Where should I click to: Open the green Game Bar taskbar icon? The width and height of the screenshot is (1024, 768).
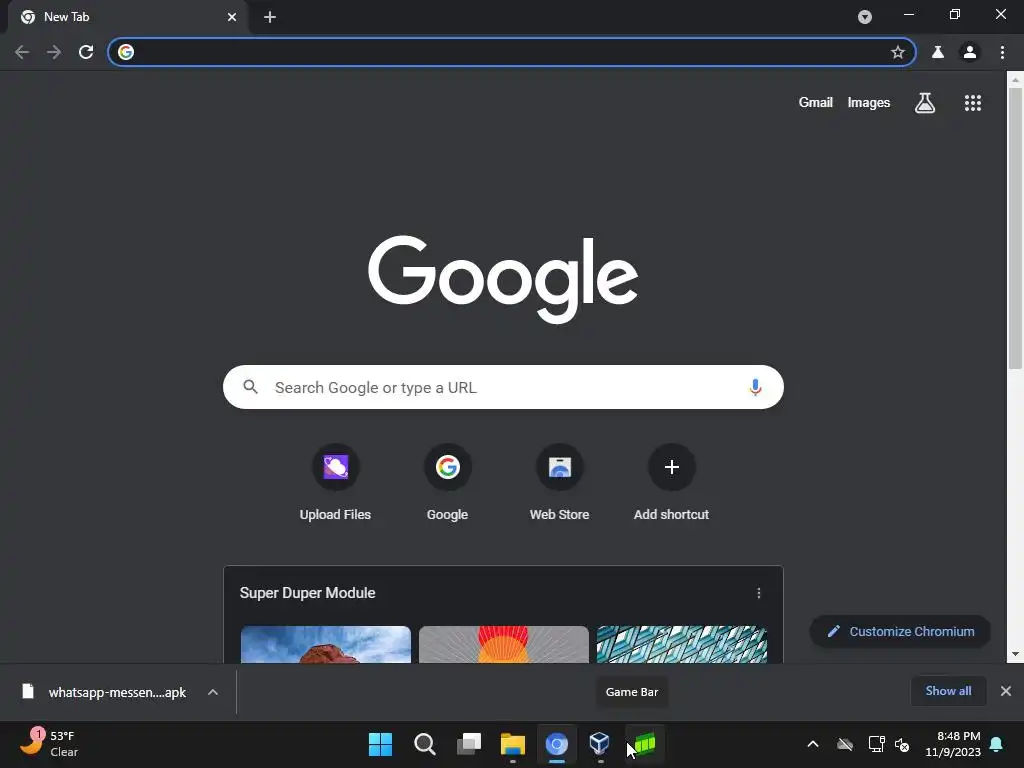(x=645, y=744)
